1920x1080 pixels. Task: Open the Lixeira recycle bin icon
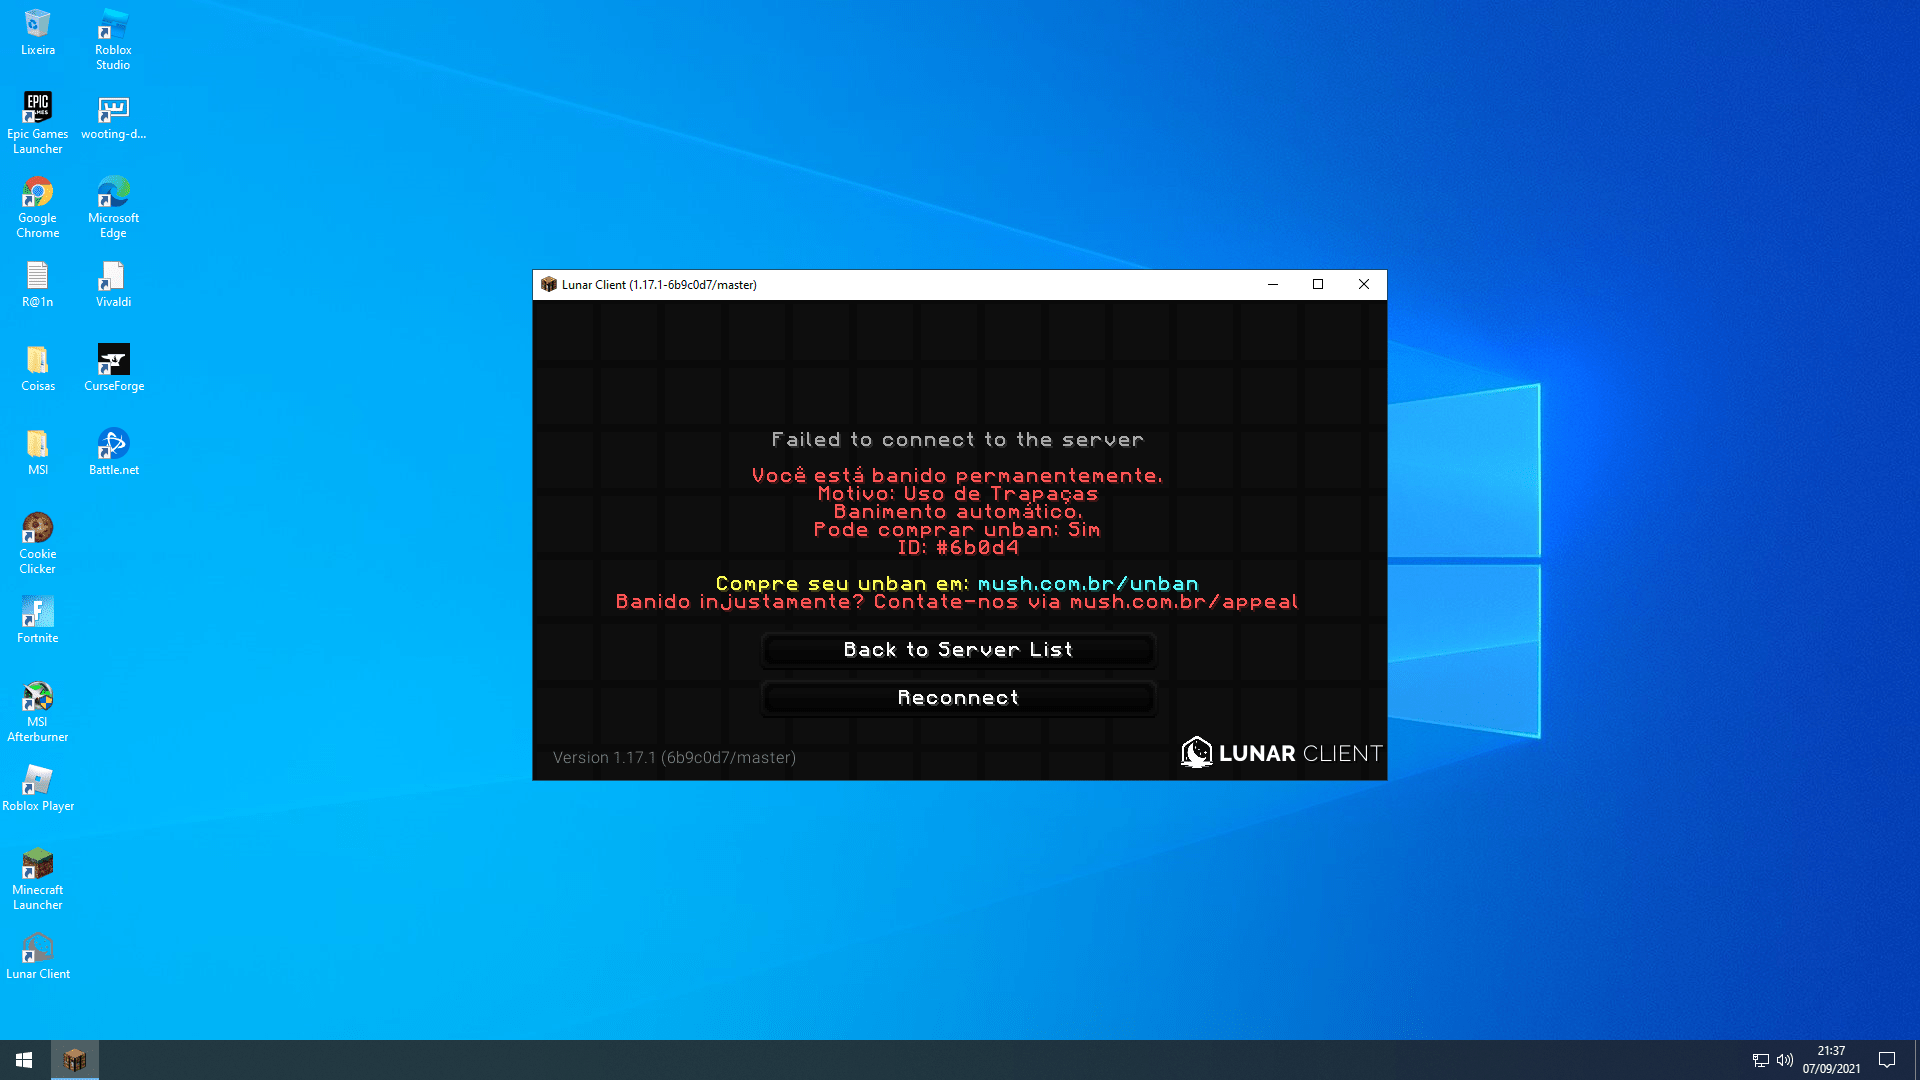click(x=38, y=32)
